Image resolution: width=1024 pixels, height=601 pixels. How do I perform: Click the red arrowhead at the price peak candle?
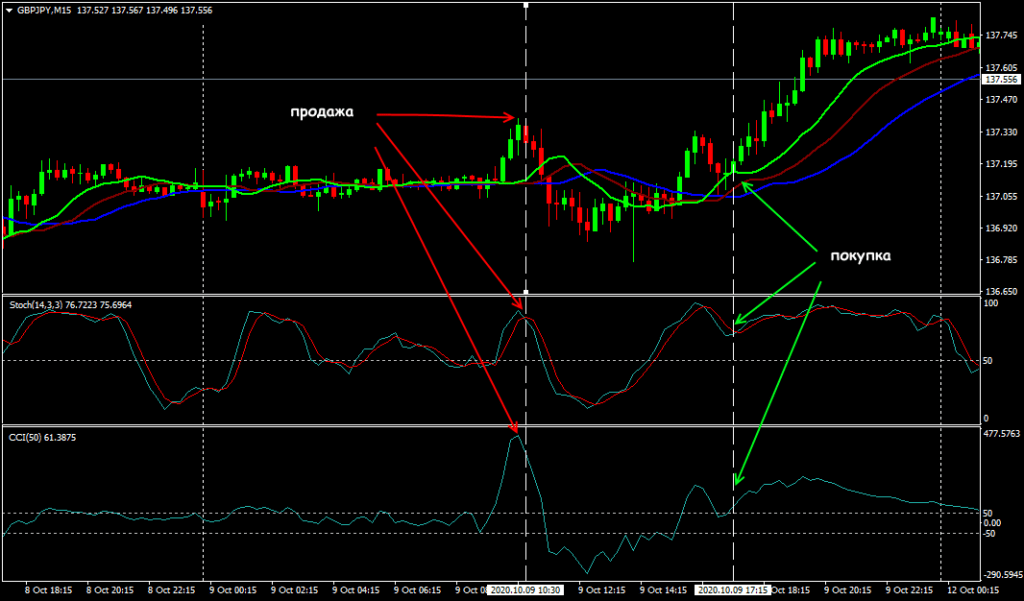tap(514, 118)
